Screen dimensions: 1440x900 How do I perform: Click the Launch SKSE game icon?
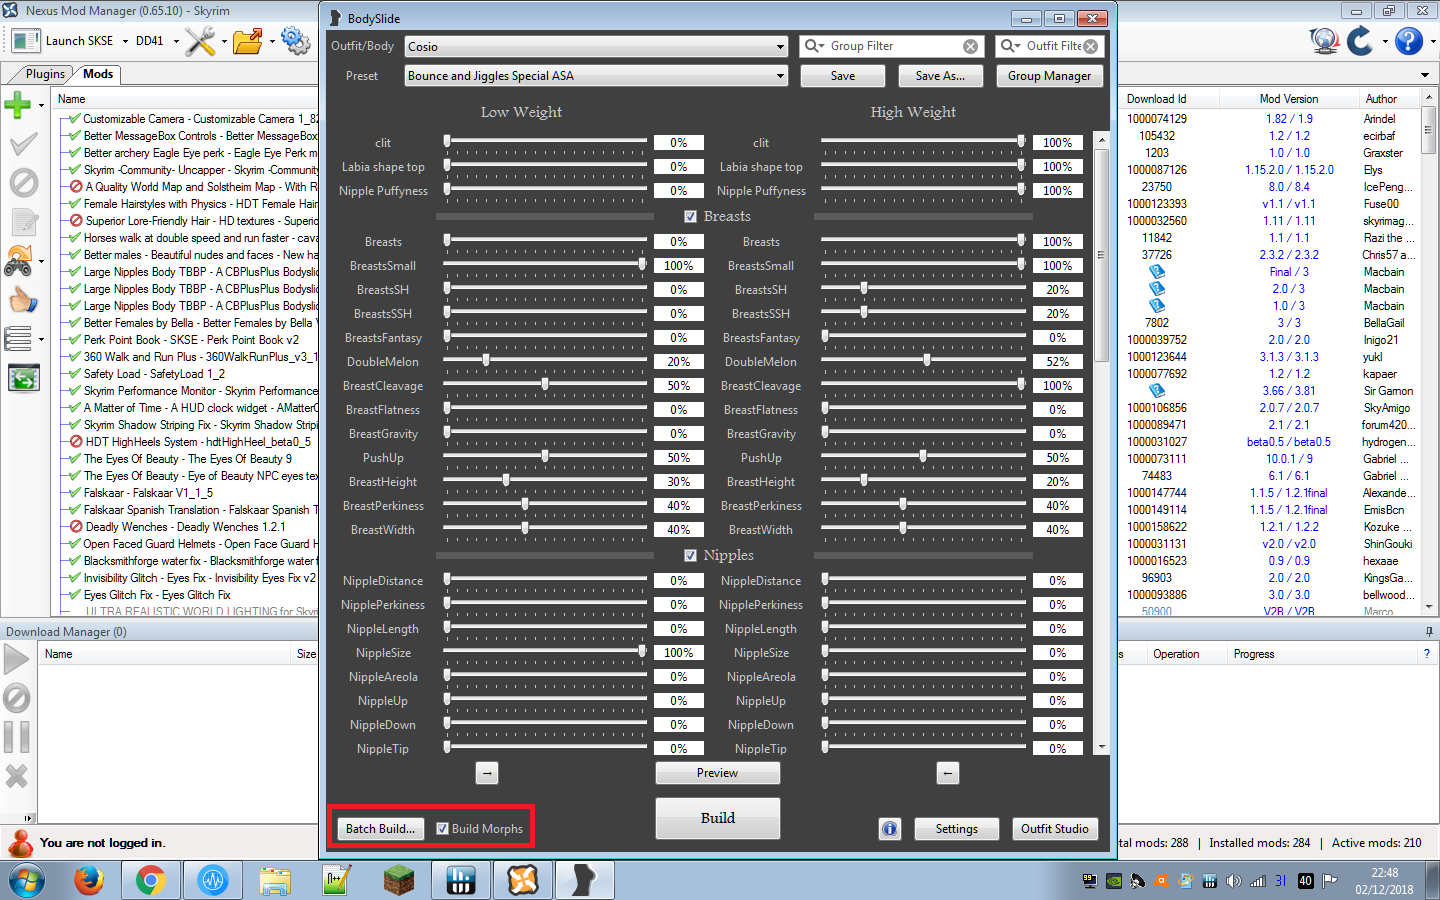[25, 41]
